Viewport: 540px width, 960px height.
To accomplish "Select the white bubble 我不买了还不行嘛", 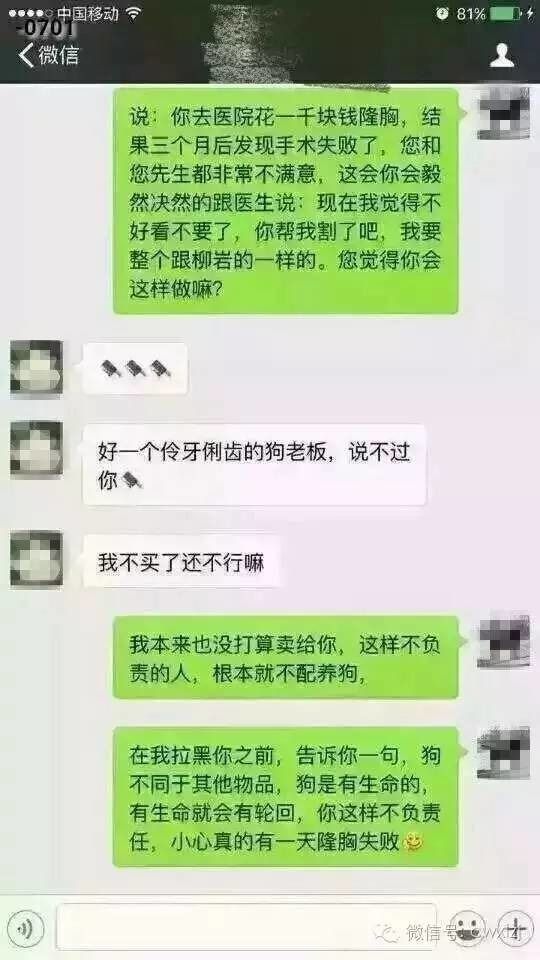I will point(181,561).
